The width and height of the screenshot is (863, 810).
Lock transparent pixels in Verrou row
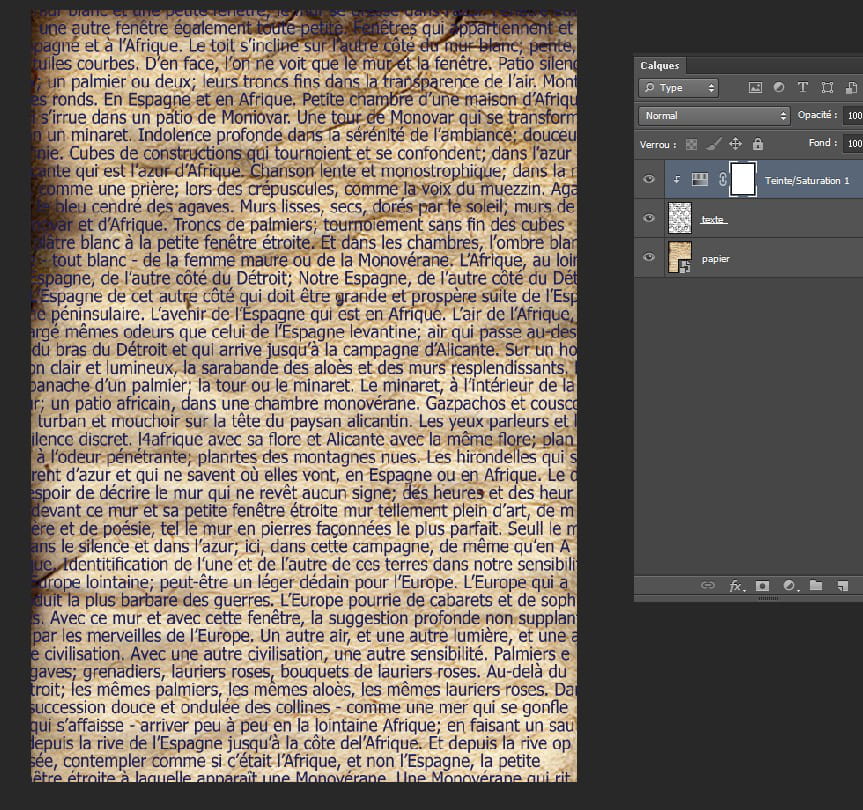pyautogui.click(x=691, y=145)
